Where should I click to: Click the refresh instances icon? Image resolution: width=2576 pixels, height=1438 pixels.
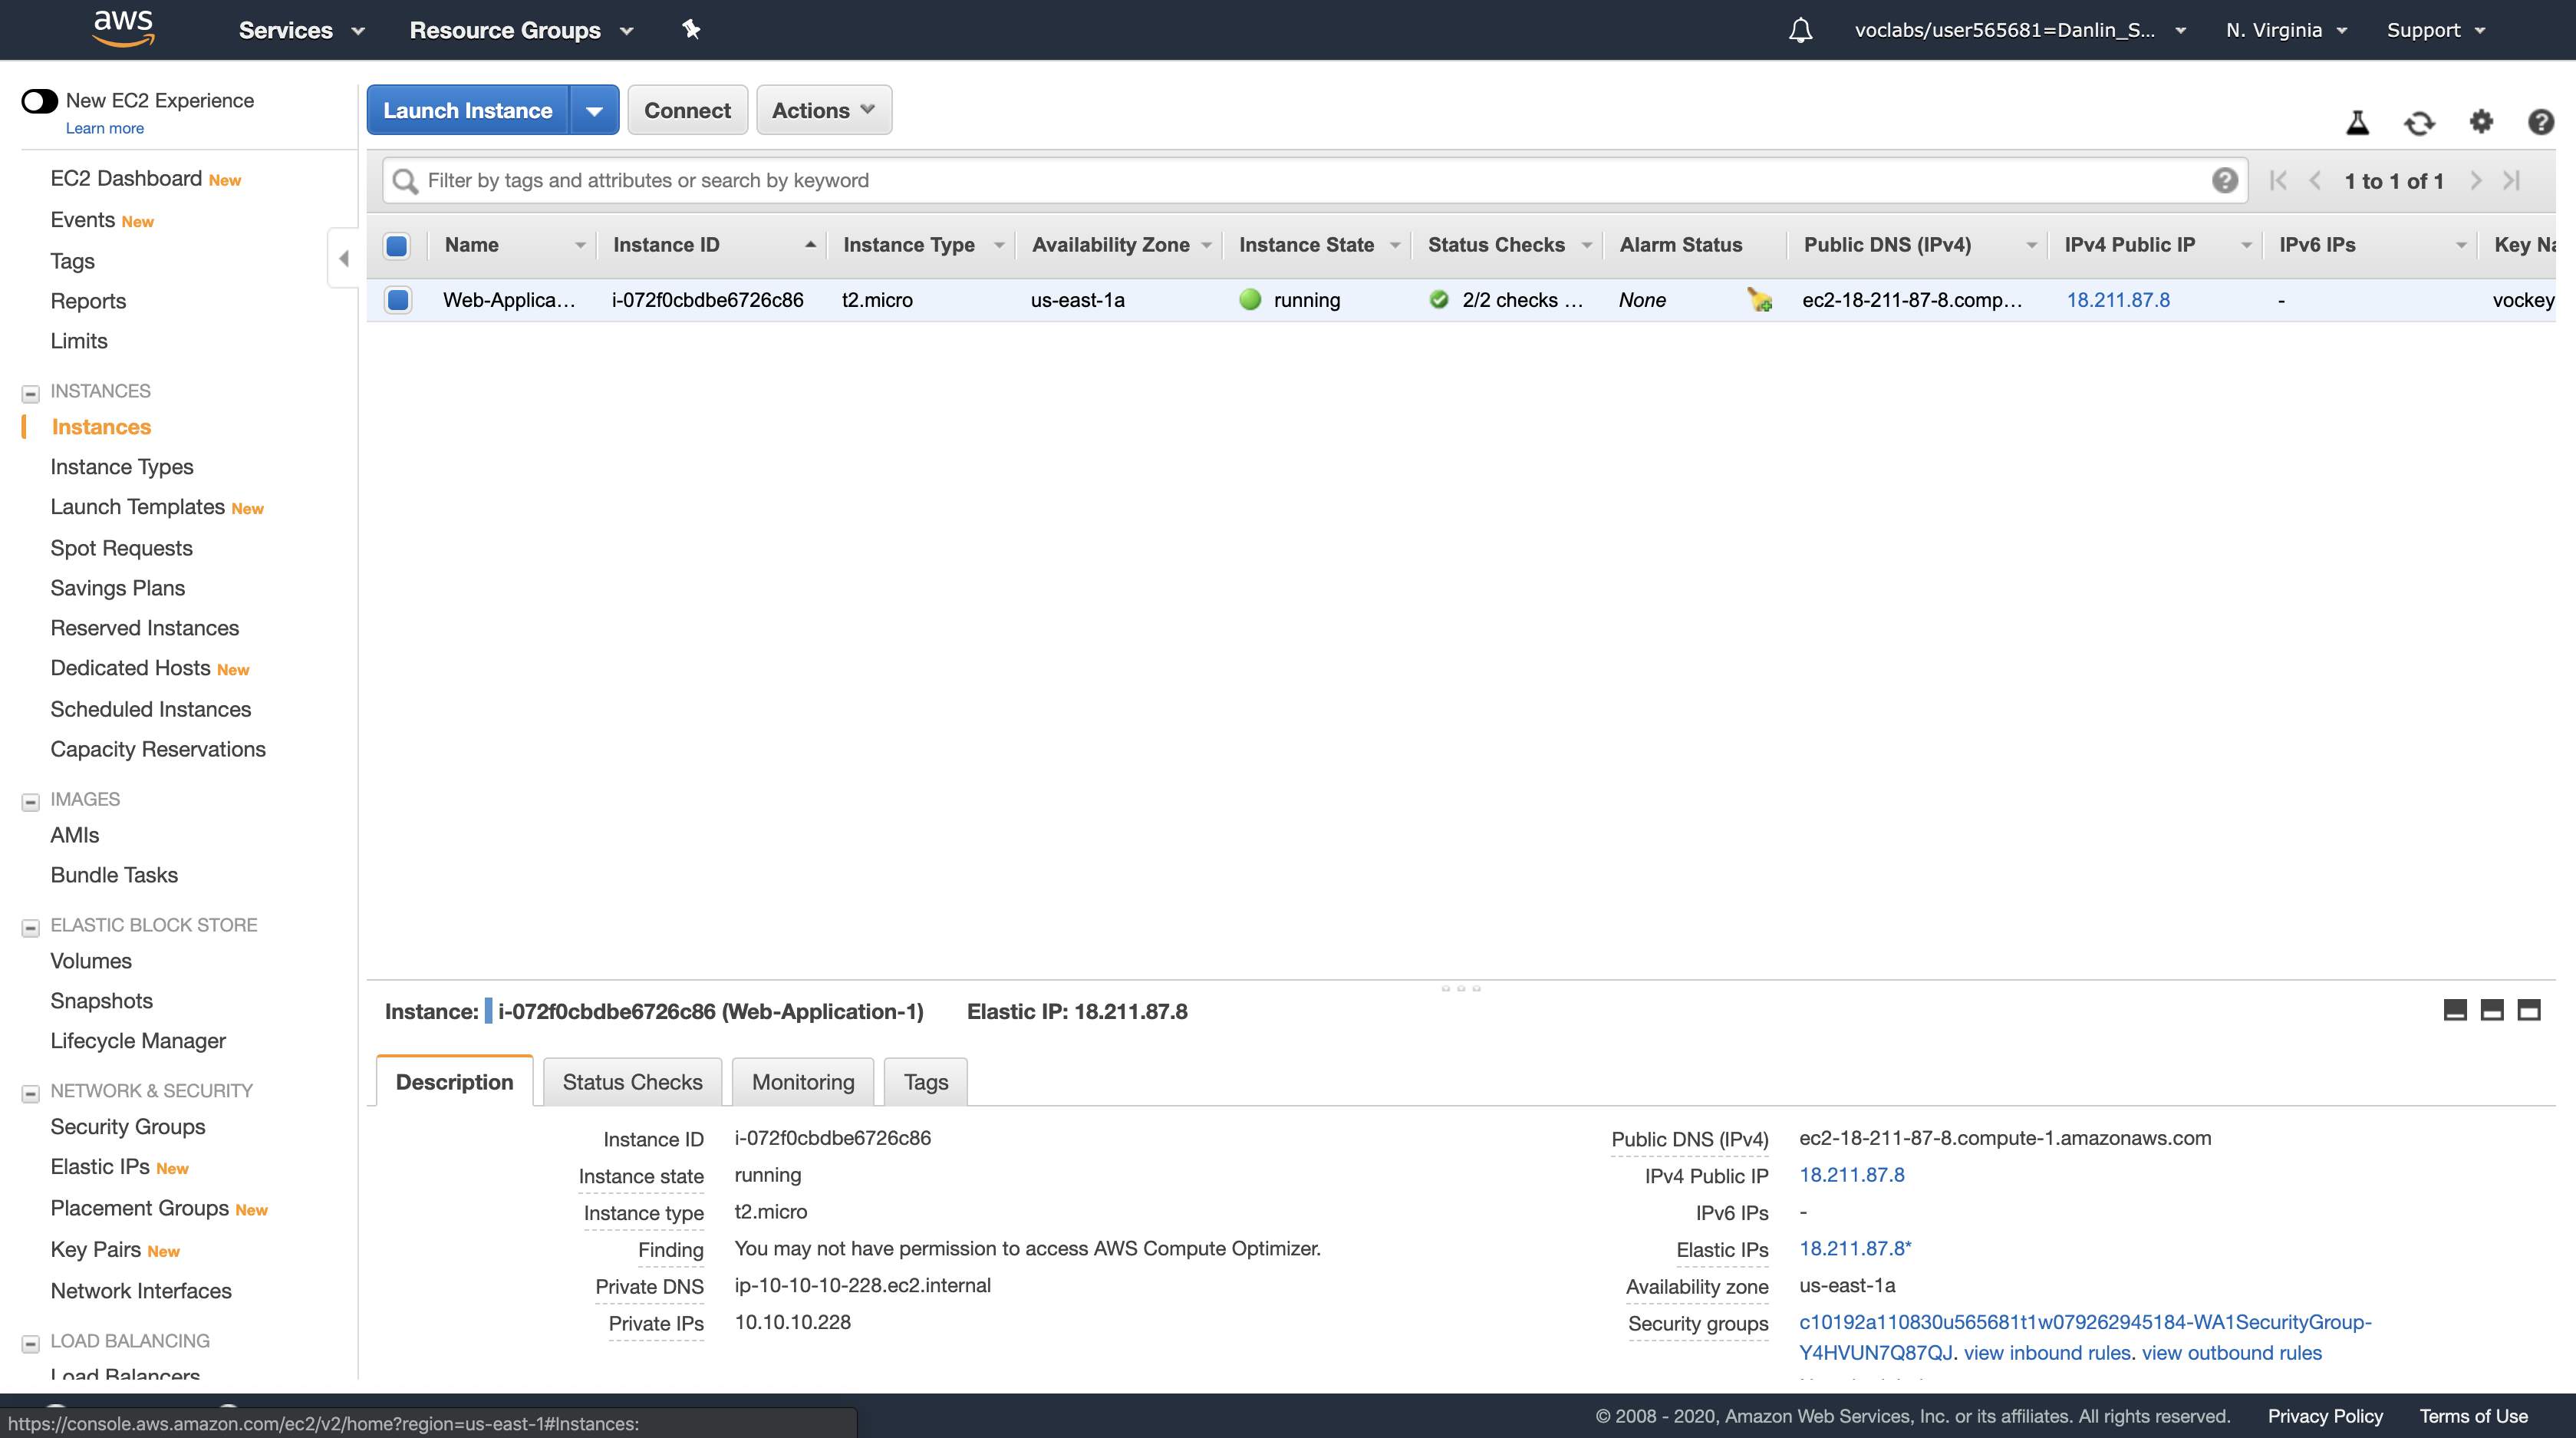(2419, 123)
